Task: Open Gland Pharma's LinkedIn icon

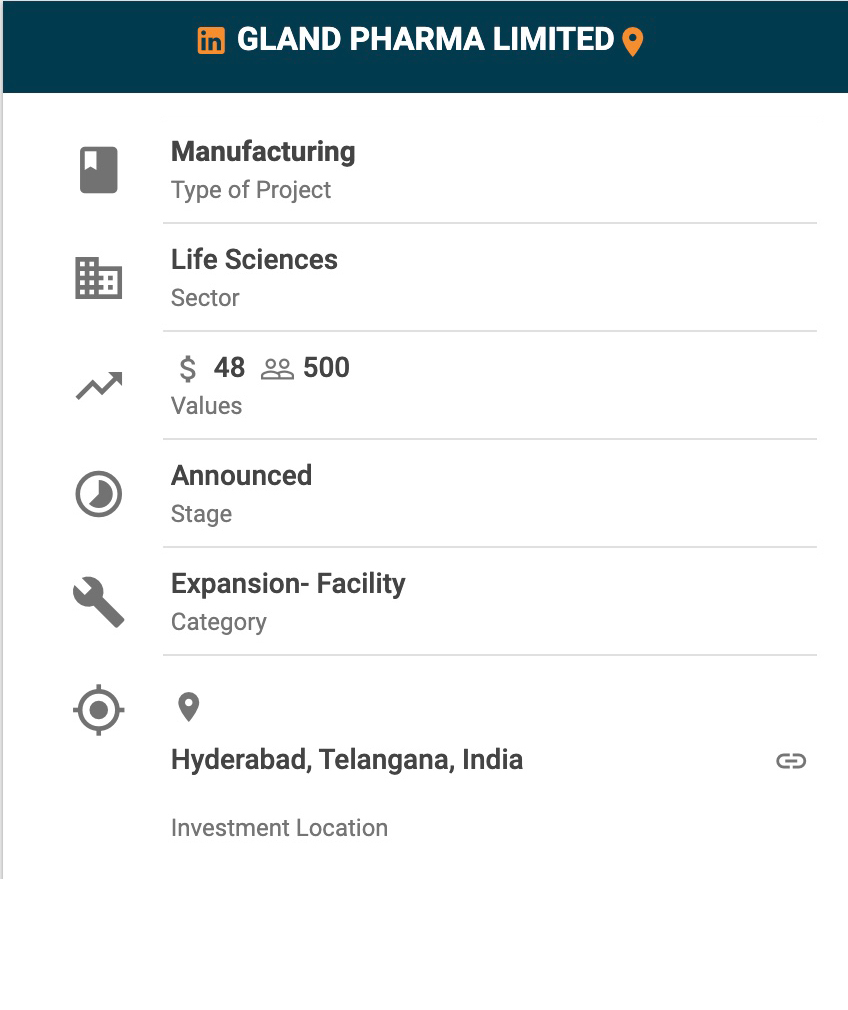Action: [x=210, y=41]
